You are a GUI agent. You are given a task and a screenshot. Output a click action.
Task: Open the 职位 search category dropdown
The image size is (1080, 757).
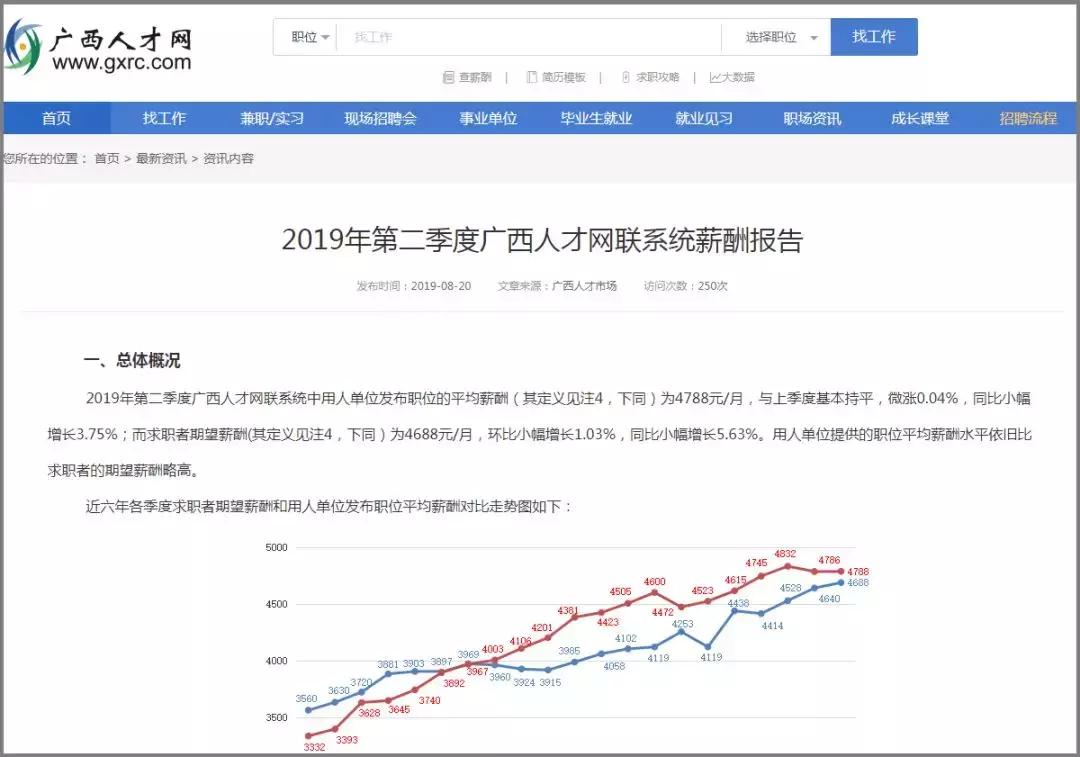coord(305,36)
